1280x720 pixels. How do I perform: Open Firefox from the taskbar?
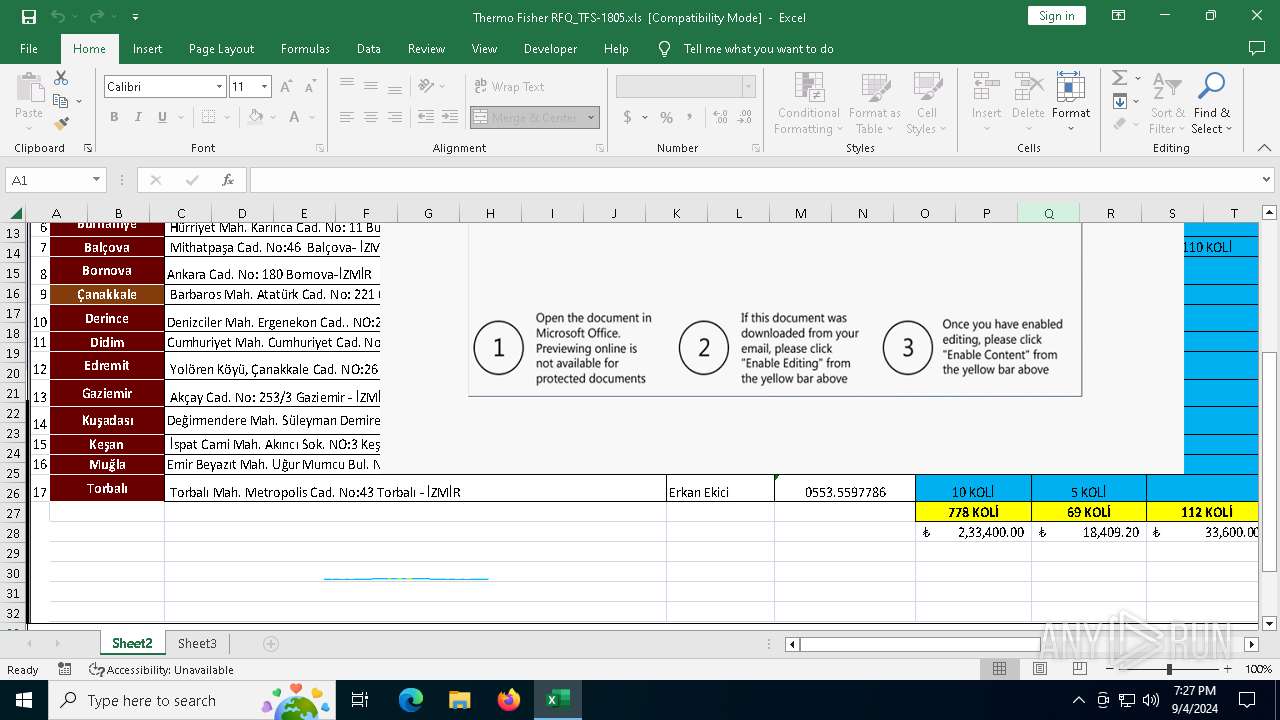(509, 700)
